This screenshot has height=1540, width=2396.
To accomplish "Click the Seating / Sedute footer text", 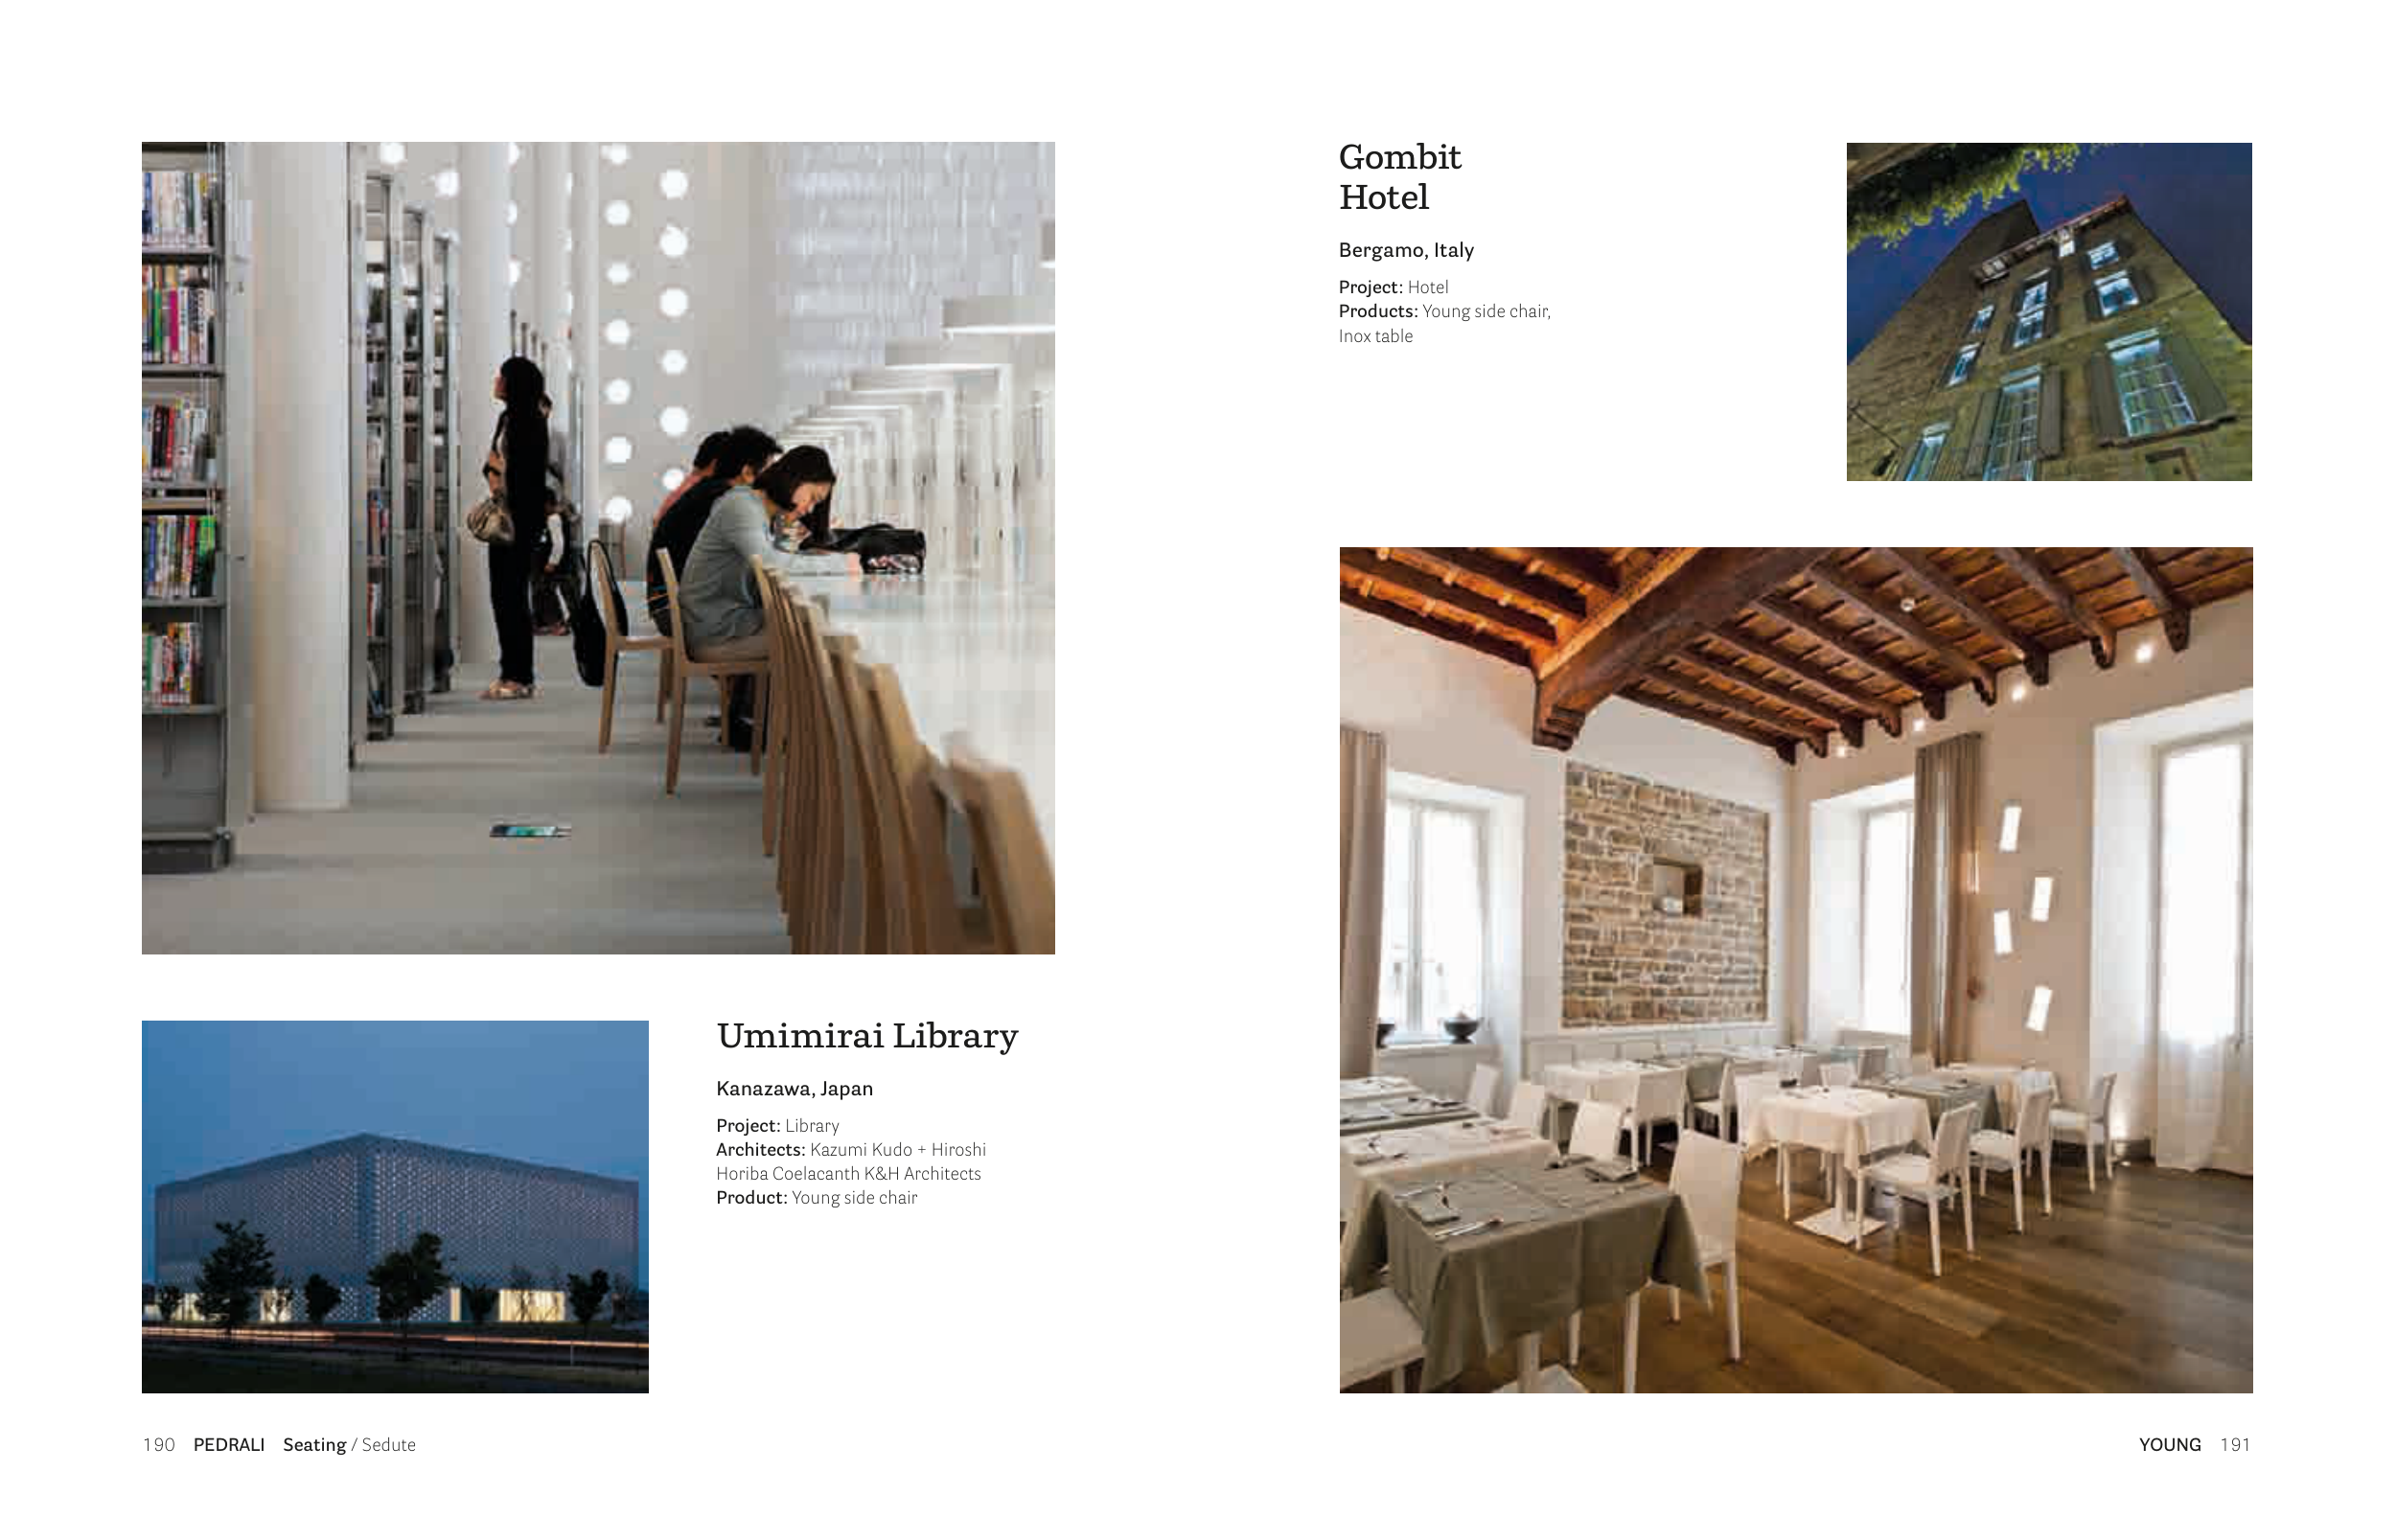I will click(x=348, y=1444).
